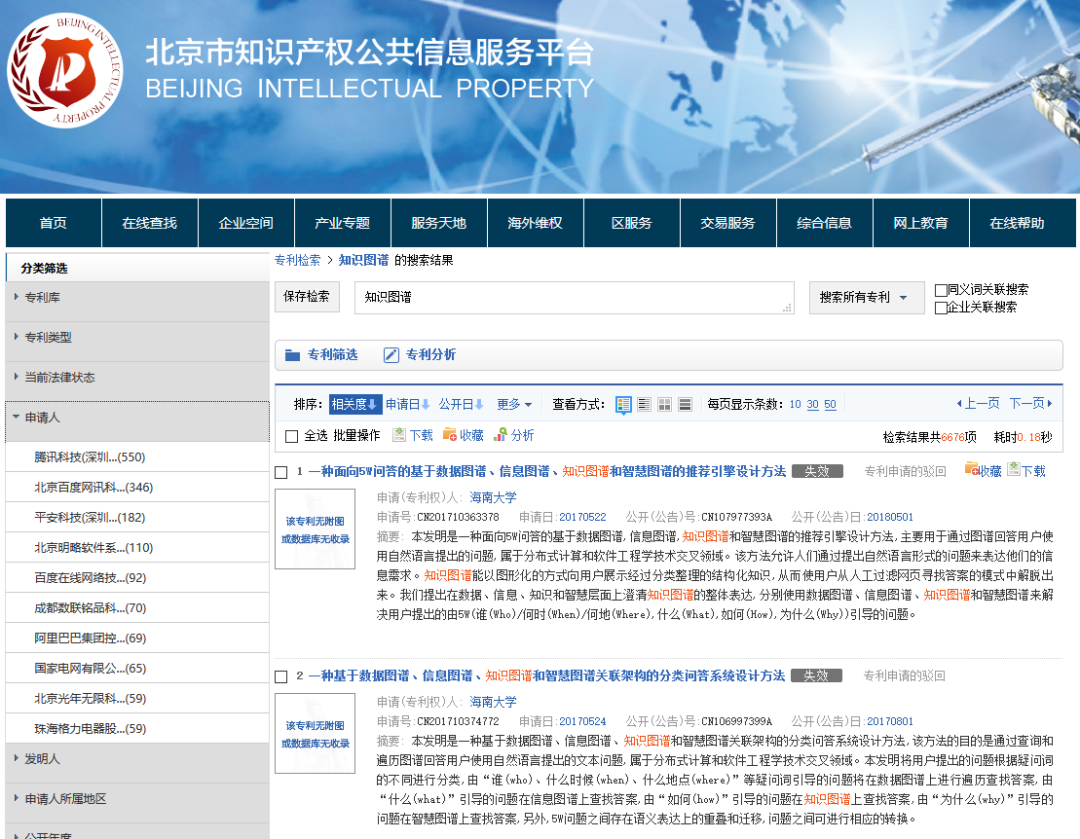Viewport: 1080px width, 839px height.
Task: Open the 海南大学 applicant link
Action: pos(492,497)
